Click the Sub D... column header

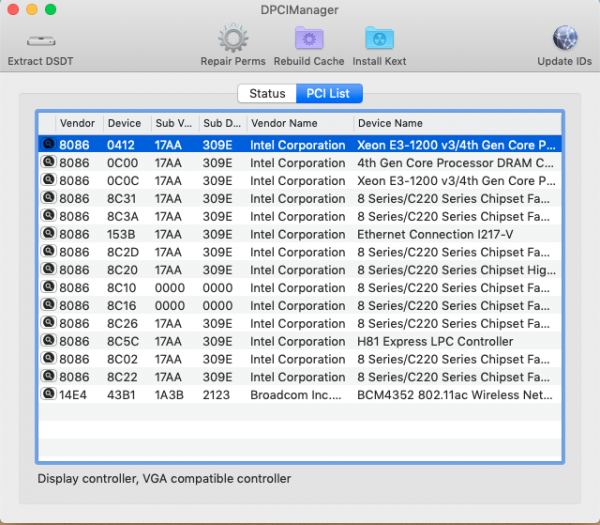[221, 123]
